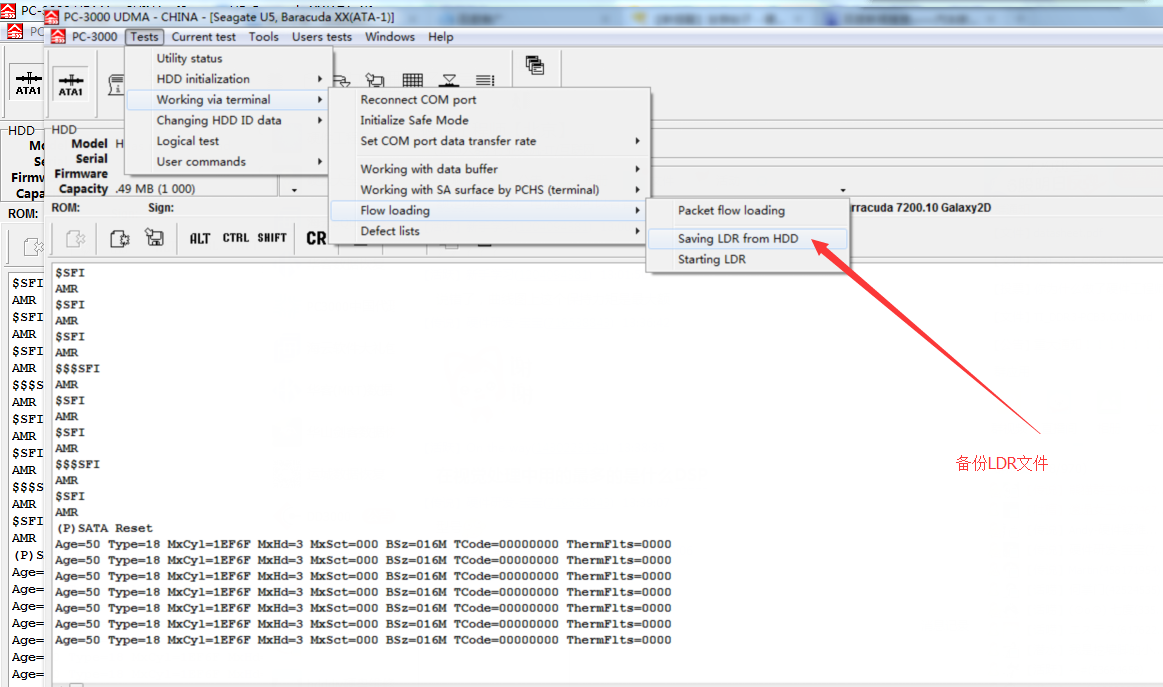Click the PC-3000 logo in title bar

tap(52, 16)
